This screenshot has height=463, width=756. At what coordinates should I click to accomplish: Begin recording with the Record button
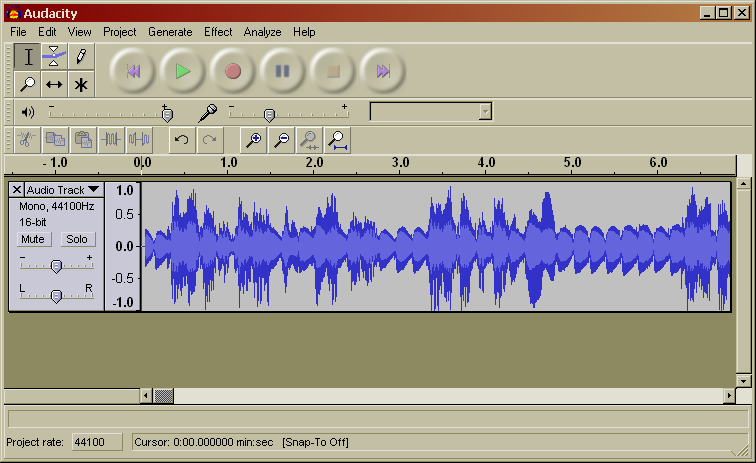[233, 71]
